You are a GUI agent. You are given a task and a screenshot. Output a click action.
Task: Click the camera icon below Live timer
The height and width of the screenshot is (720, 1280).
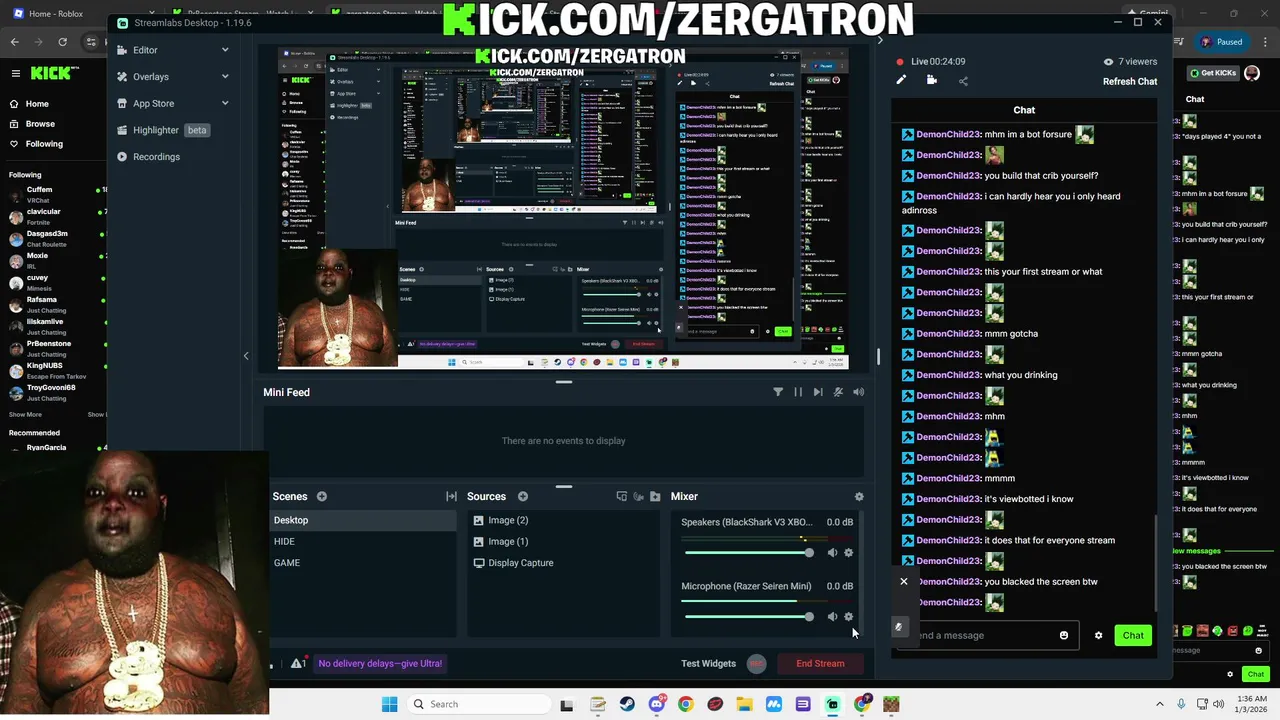click(932, 81)
